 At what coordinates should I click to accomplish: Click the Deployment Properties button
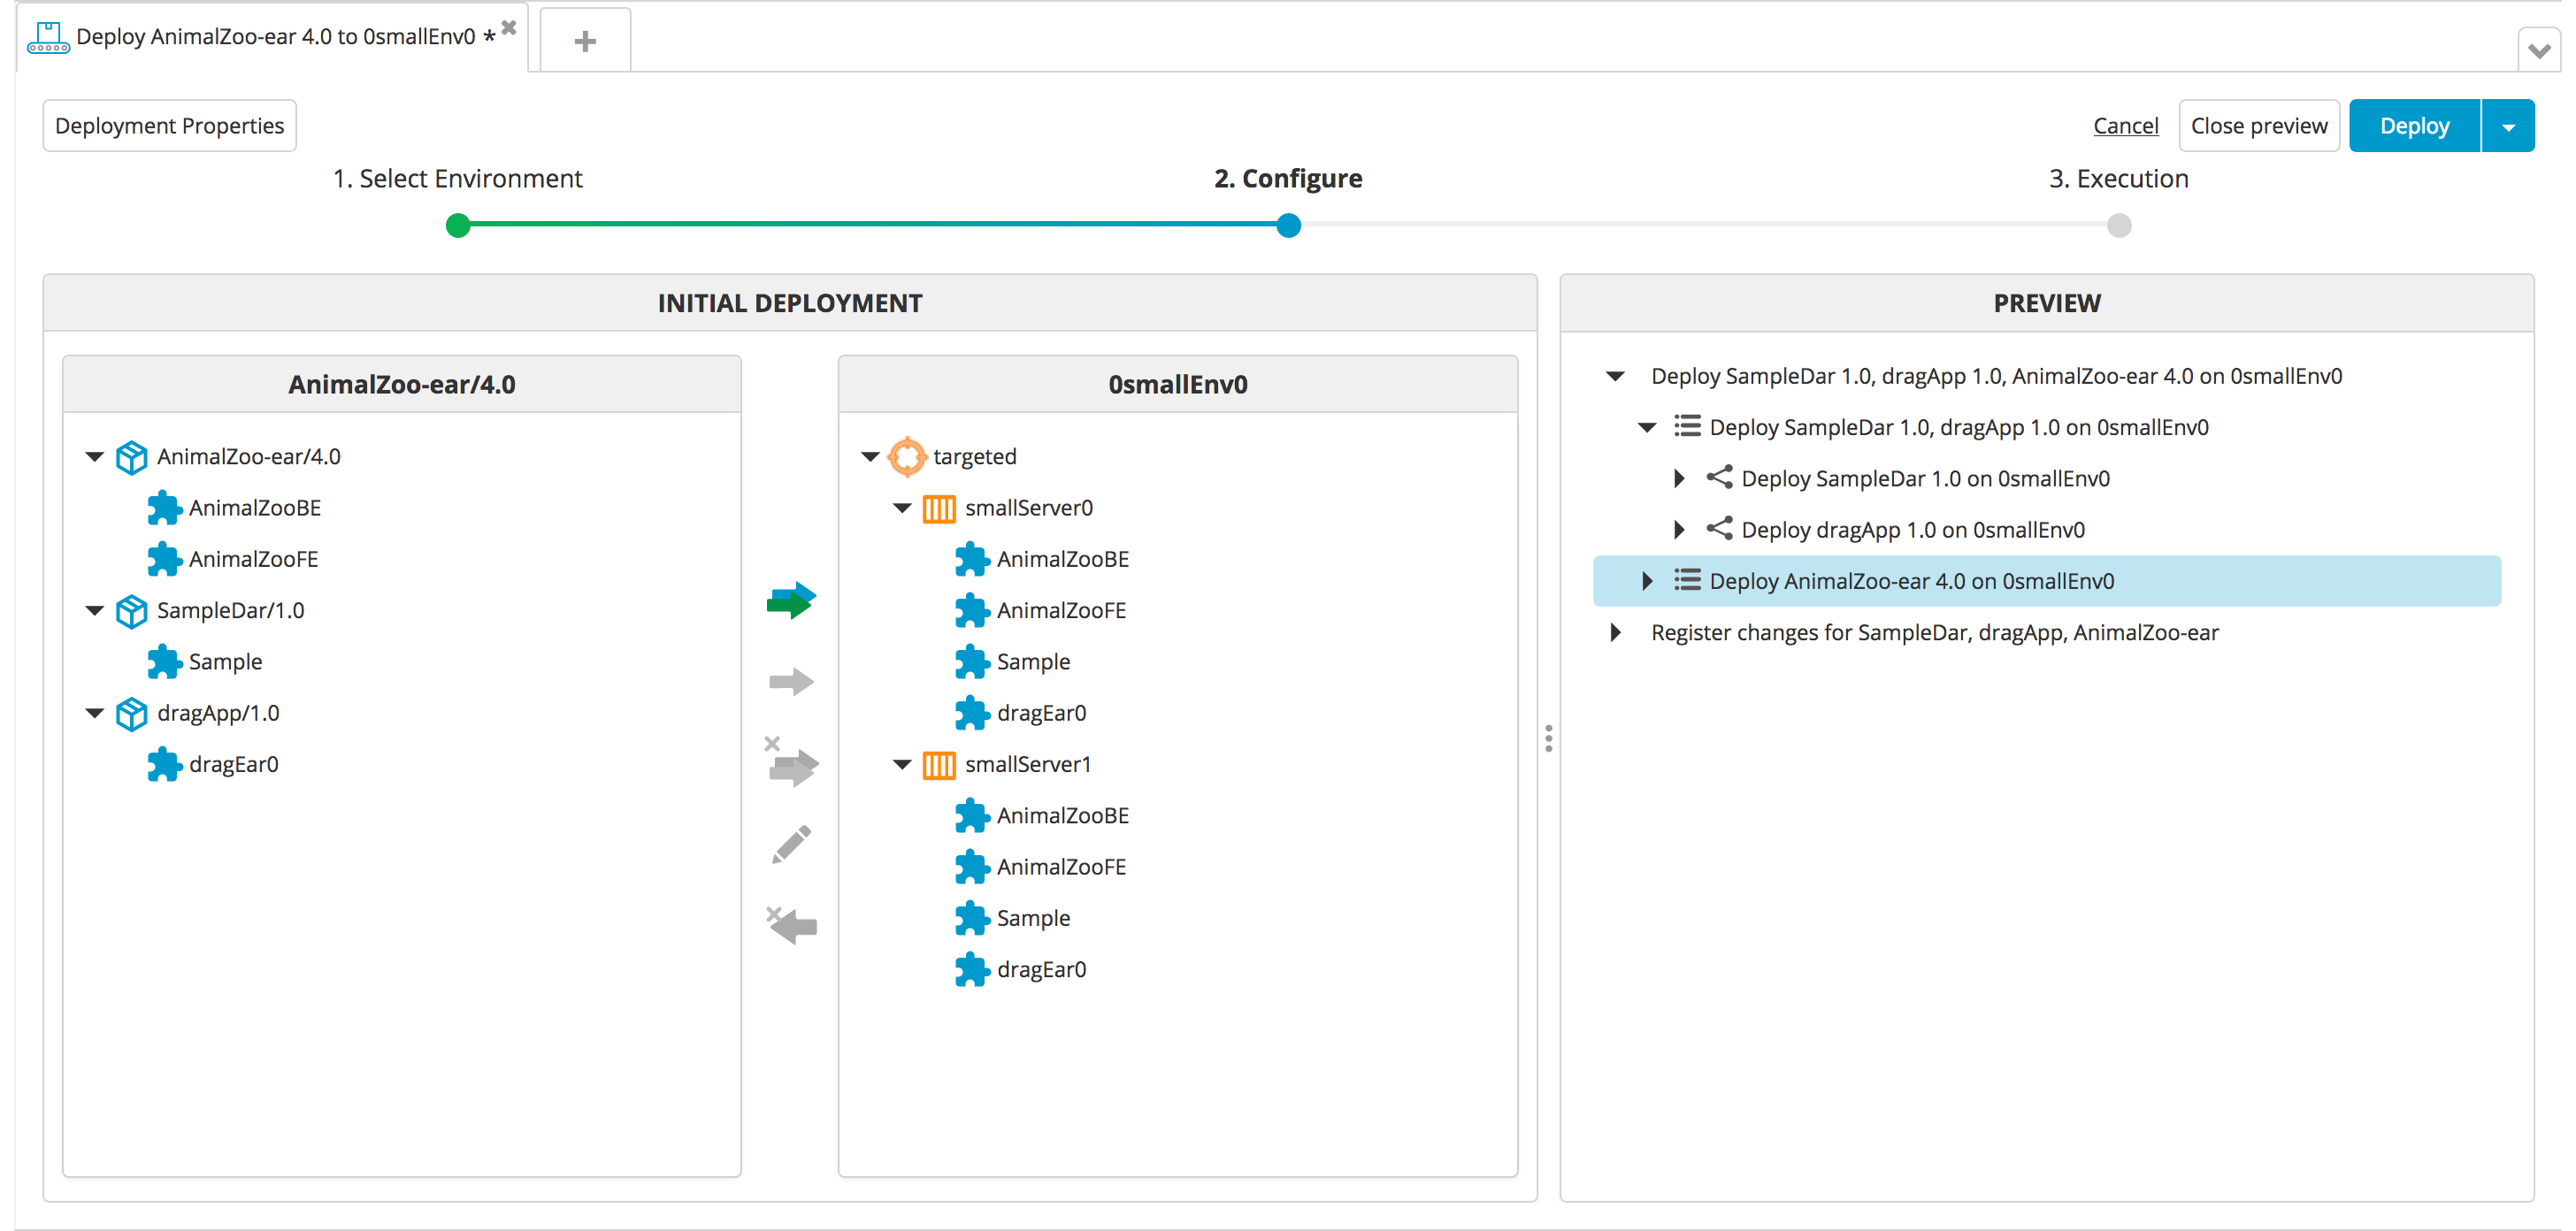[170, 126]
